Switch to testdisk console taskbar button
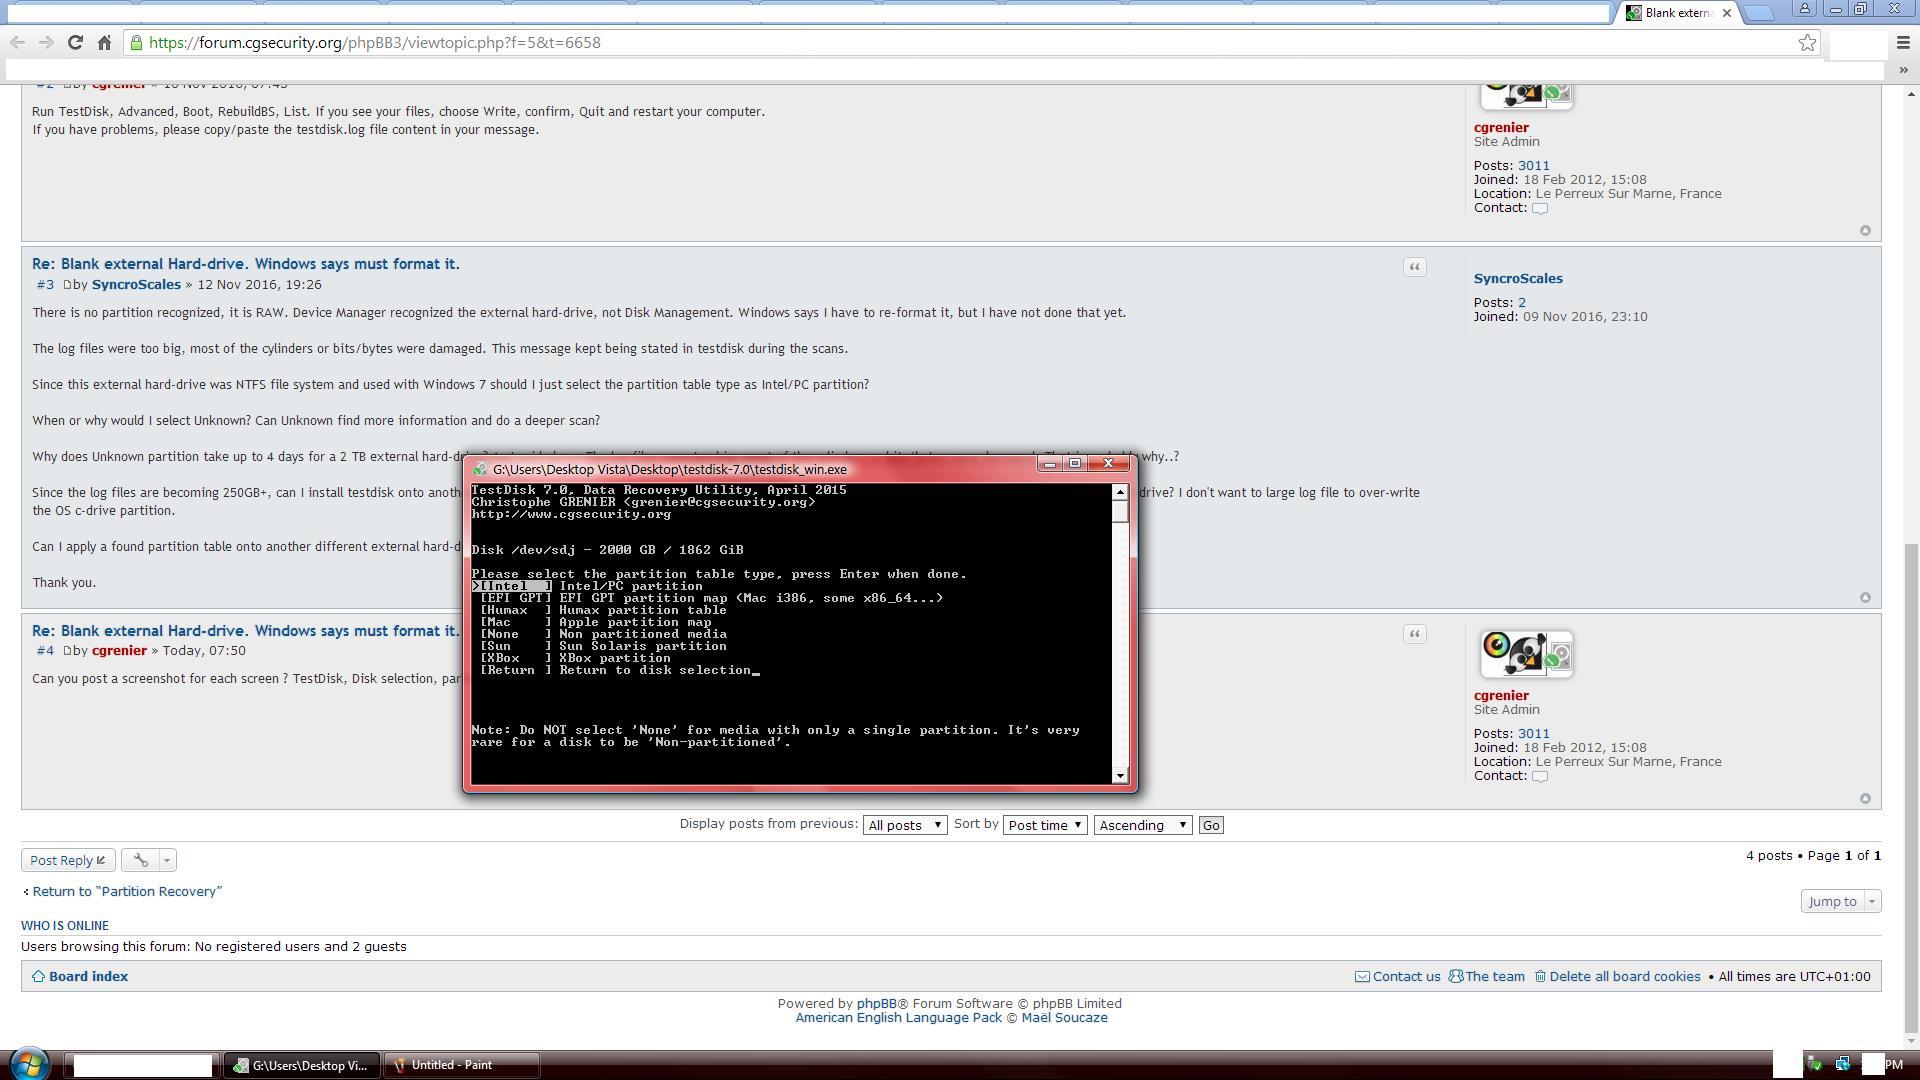 point(301,1065)
